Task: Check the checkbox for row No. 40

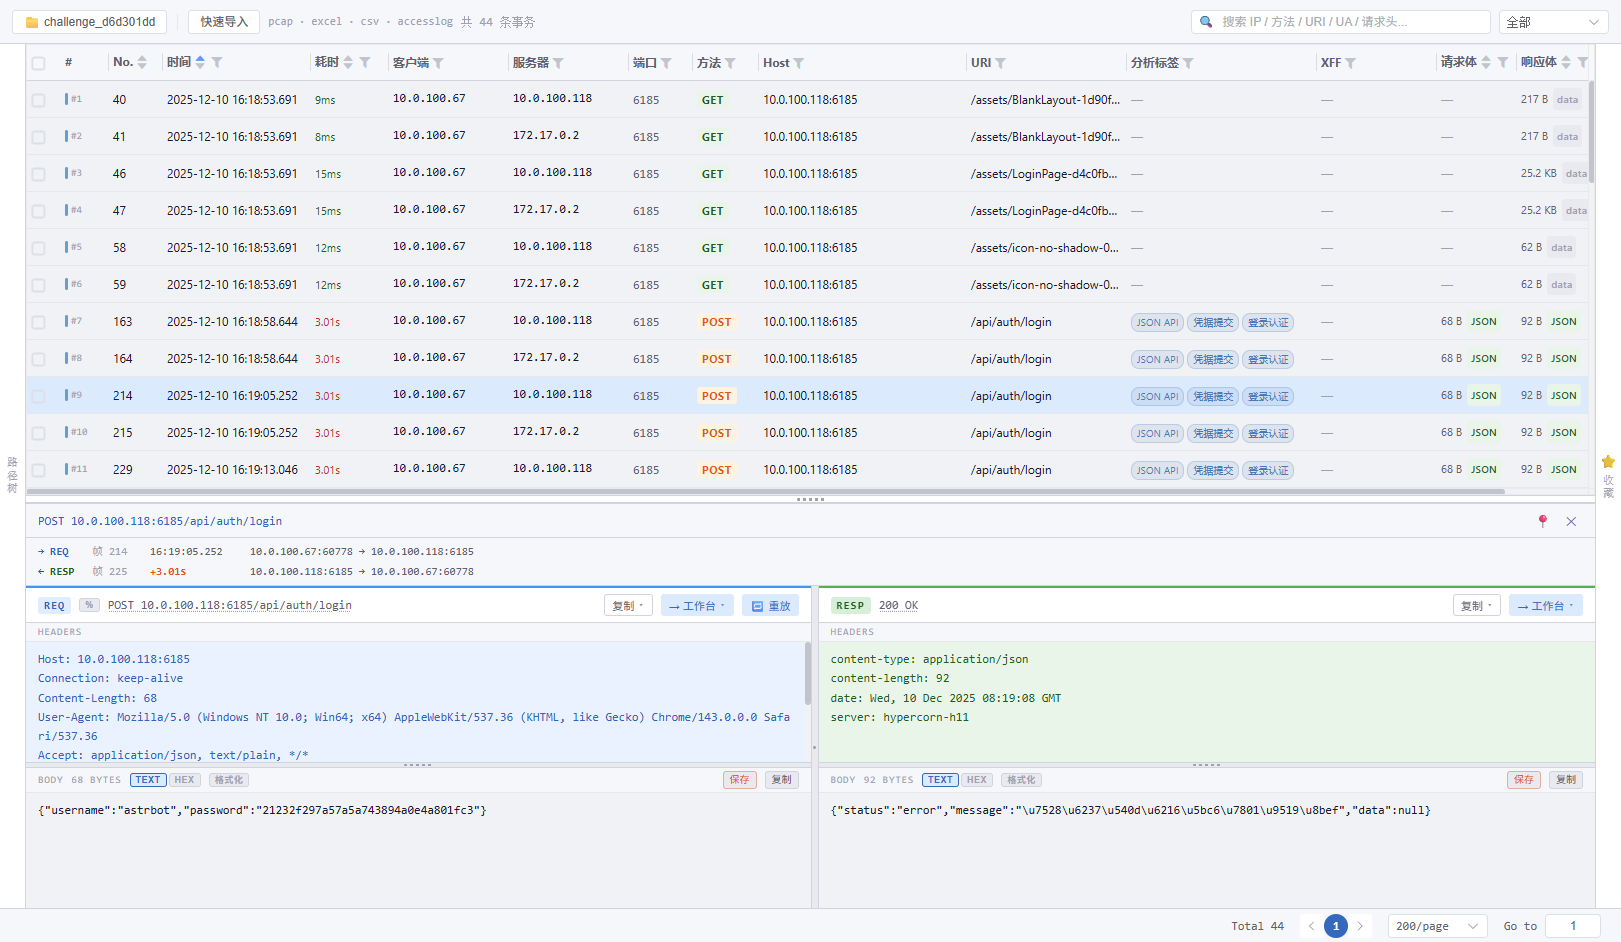Action: click(x=38, y=100)
